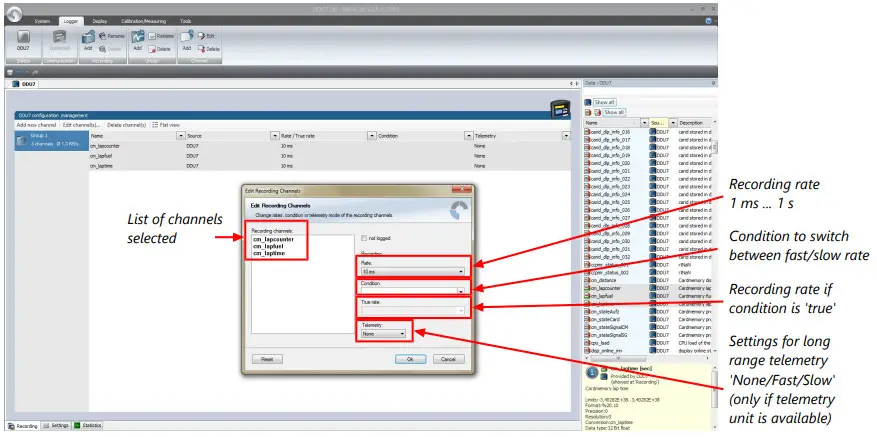Select card_dlp_info_020 in Data list
The image size is (877, 437).
[x=612, y=163]
